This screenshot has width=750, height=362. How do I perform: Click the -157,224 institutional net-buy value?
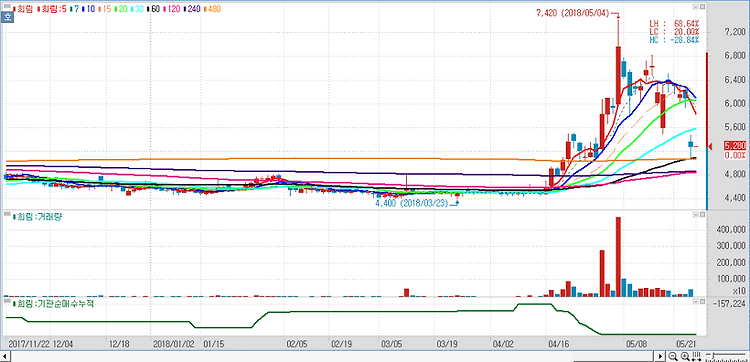[728, 304]
